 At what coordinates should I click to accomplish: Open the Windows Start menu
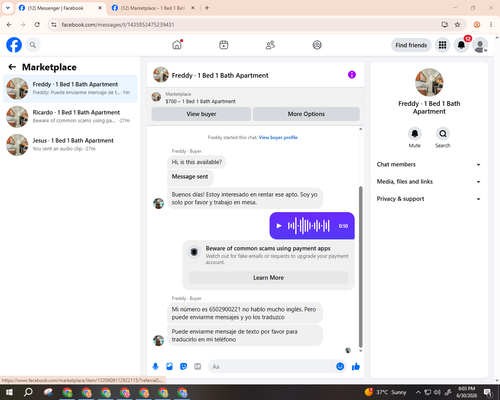click(9, 392)
